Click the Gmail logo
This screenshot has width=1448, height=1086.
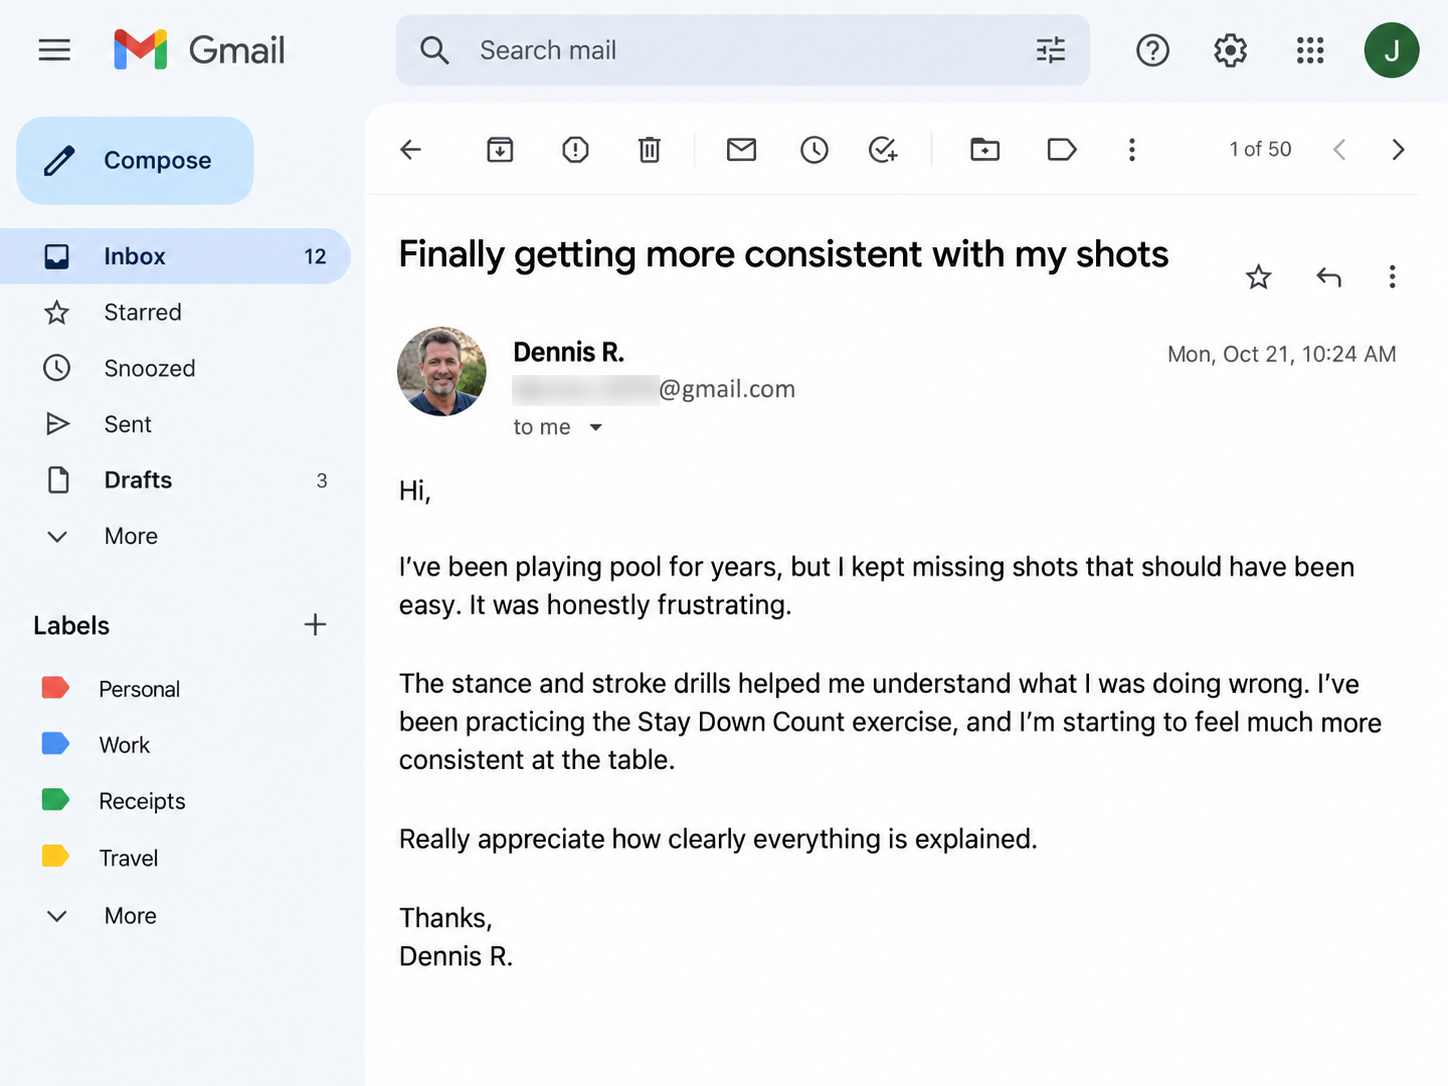[x=199, y=50]
